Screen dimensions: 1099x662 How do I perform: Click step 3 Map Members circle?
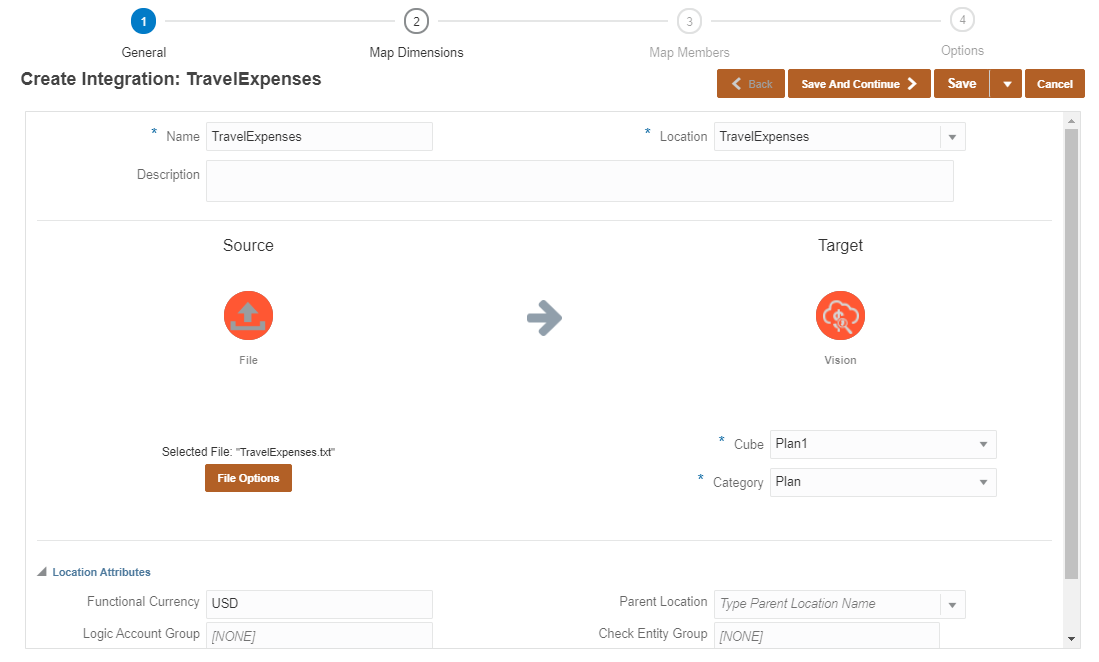pos(689,21)
